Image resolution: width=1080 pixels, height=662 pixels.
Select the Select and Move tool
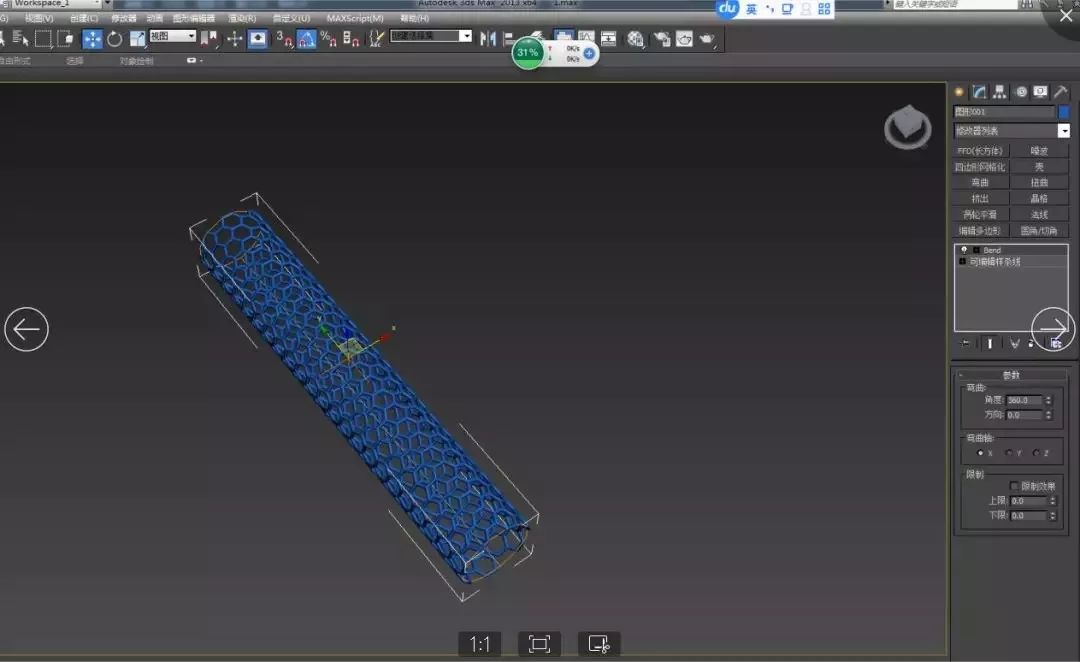pyautogui.click(x=92, y=39)
